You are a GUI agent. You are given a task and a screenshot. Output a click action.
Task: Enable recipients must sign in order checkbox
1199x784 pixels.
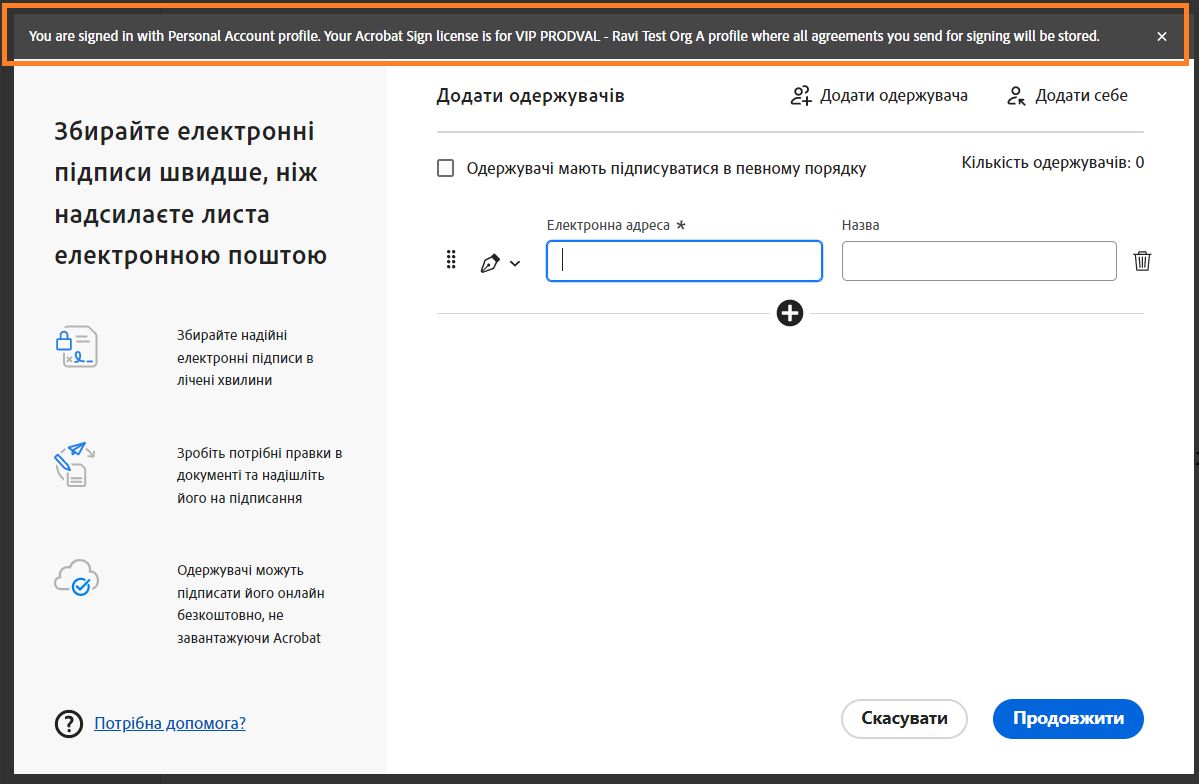(x=446, y=168)
